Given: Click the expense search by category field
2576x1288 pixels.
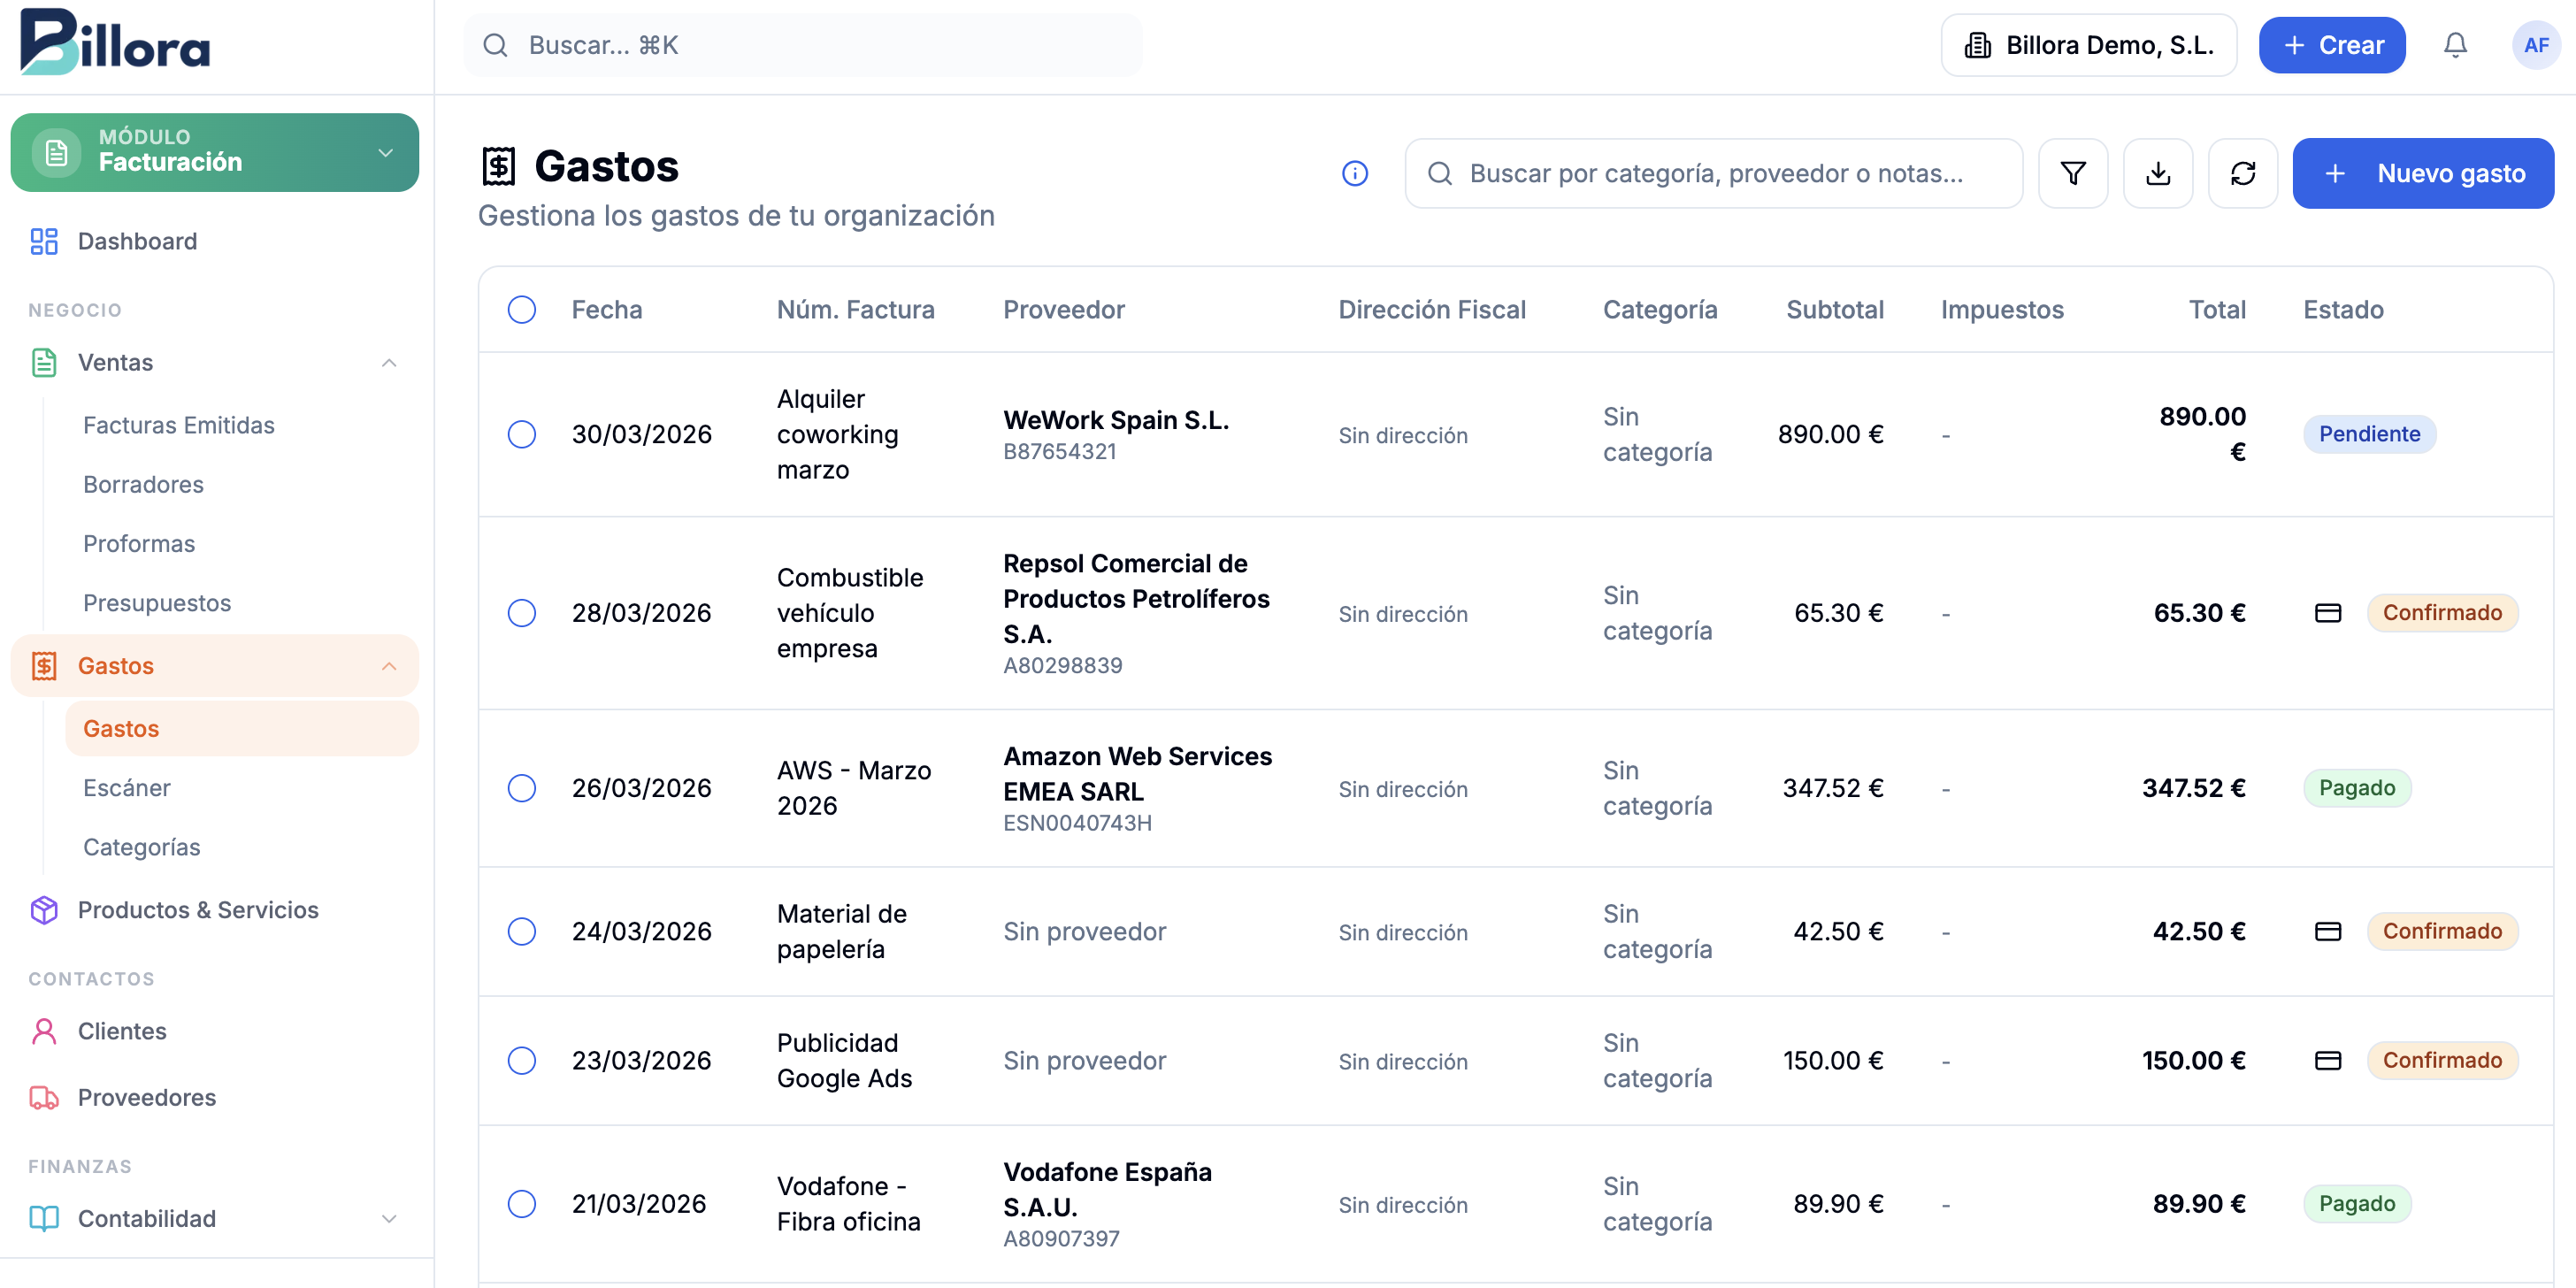Looking at the screenshot, I should [1714, 173].
